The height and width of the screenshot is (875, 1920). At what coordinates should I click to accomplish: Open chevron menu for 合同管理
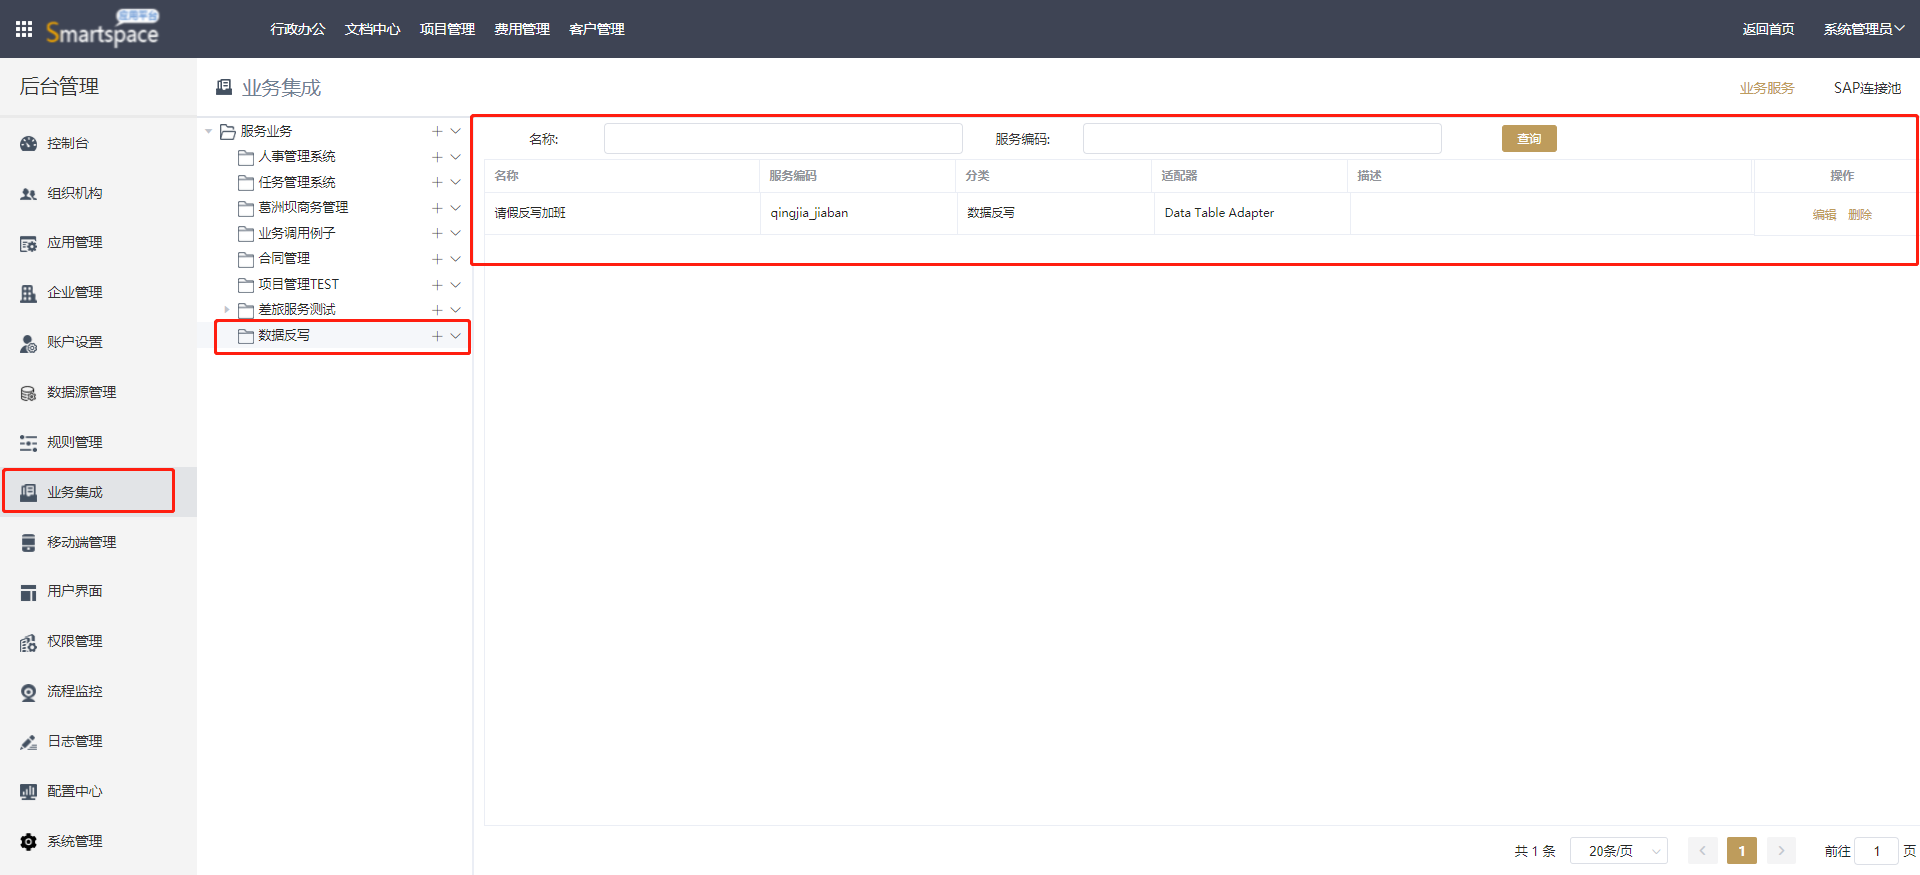tap(455, 259)
